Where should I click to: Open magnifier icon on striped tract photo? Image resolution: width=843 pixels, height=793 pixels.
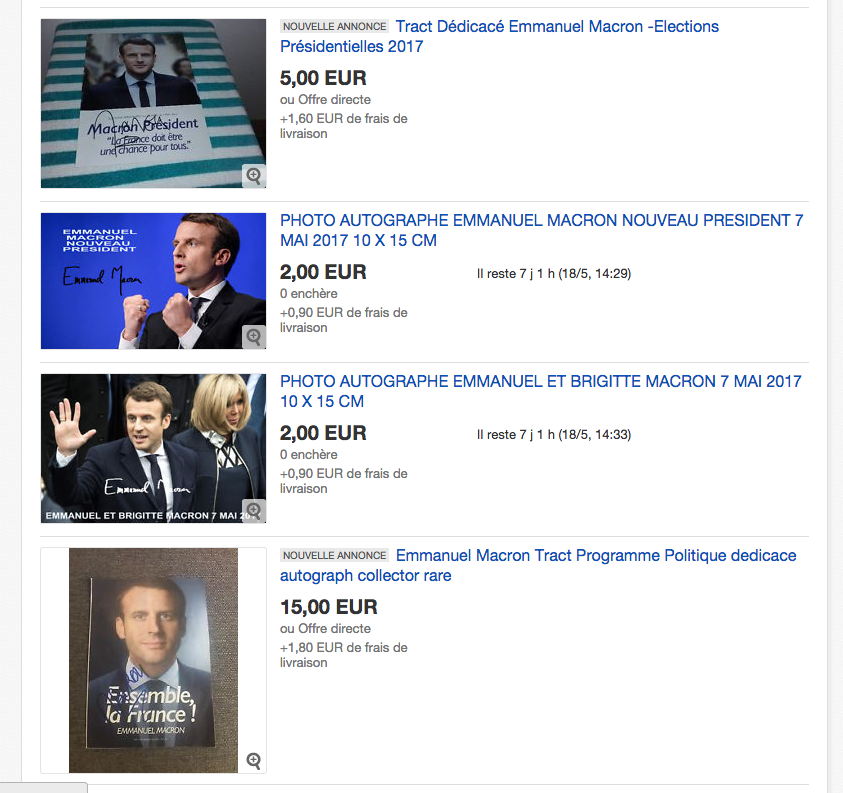pos(254,175)
